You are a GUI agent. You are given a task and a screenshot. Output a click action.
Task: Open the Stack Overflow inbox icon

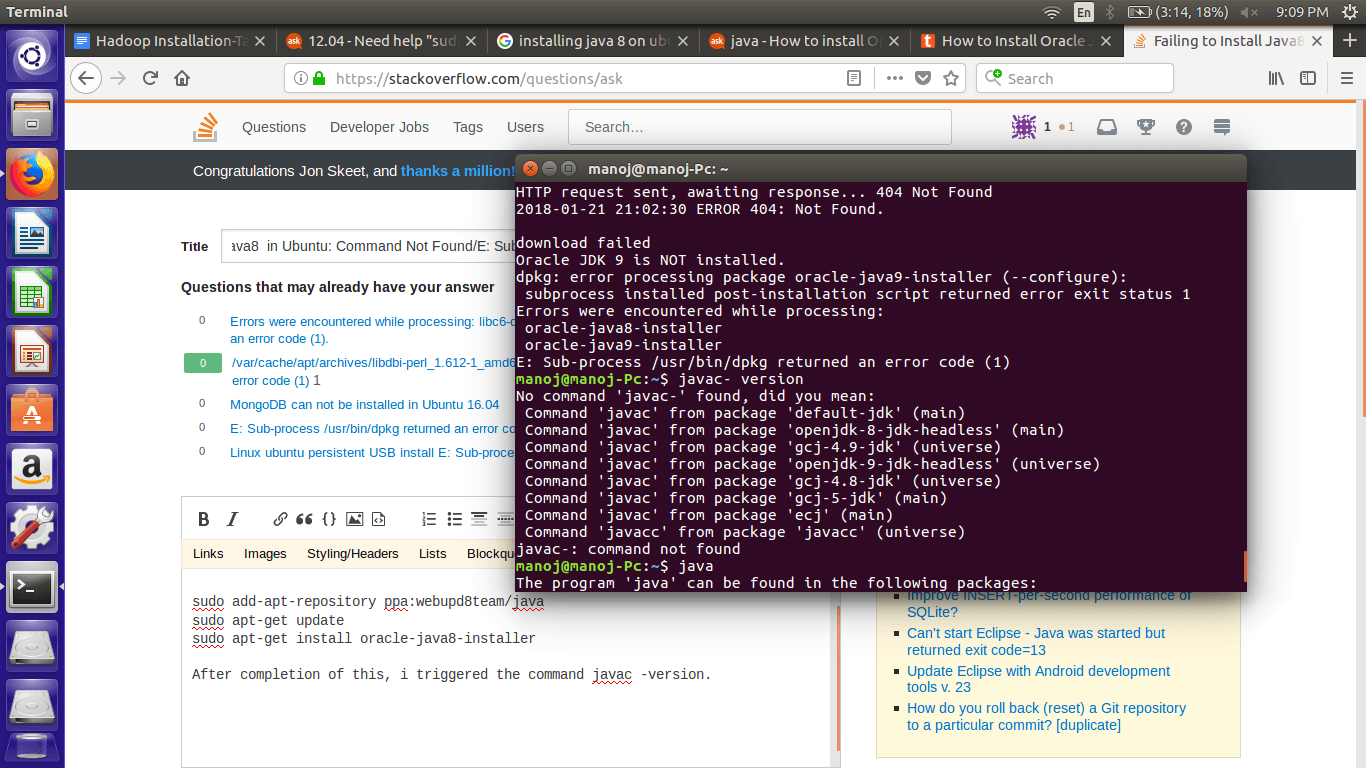[x=1107, y=127]
